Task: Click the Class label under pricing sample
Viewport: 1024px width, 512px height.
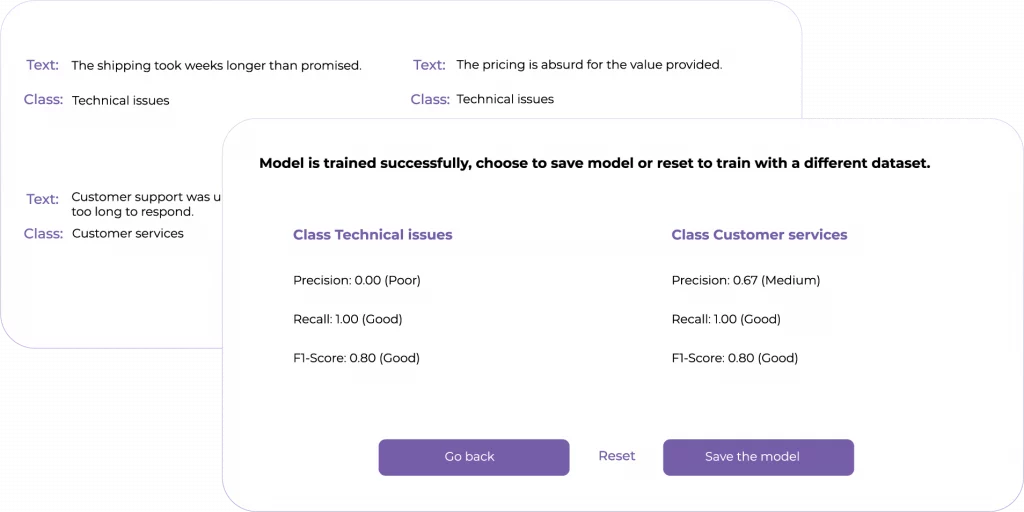Action: tap(430, 99)
